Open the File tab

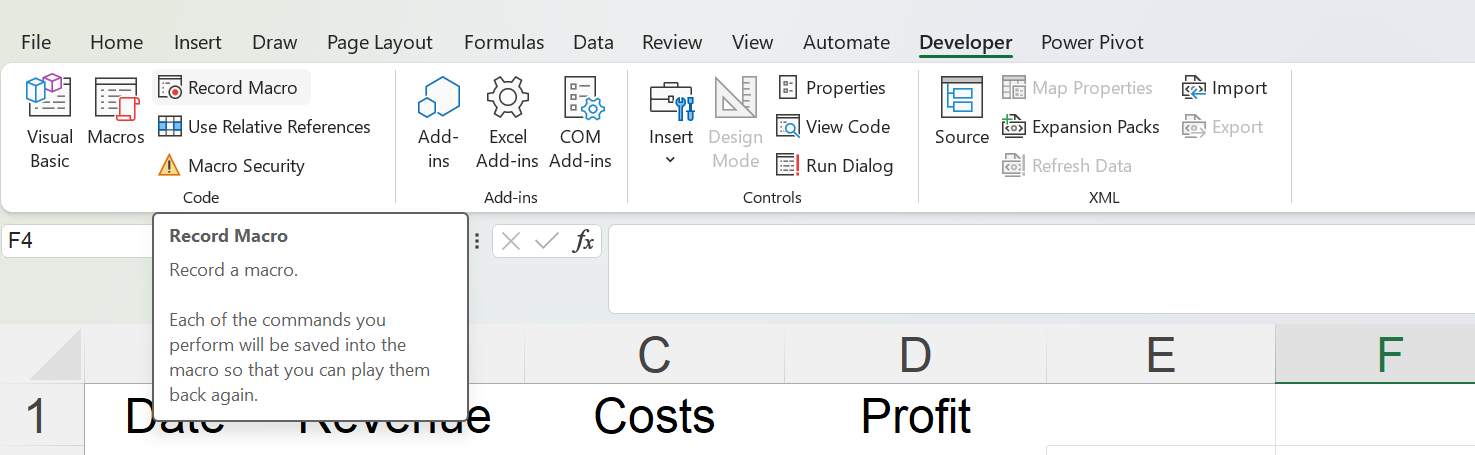[36, 42]
